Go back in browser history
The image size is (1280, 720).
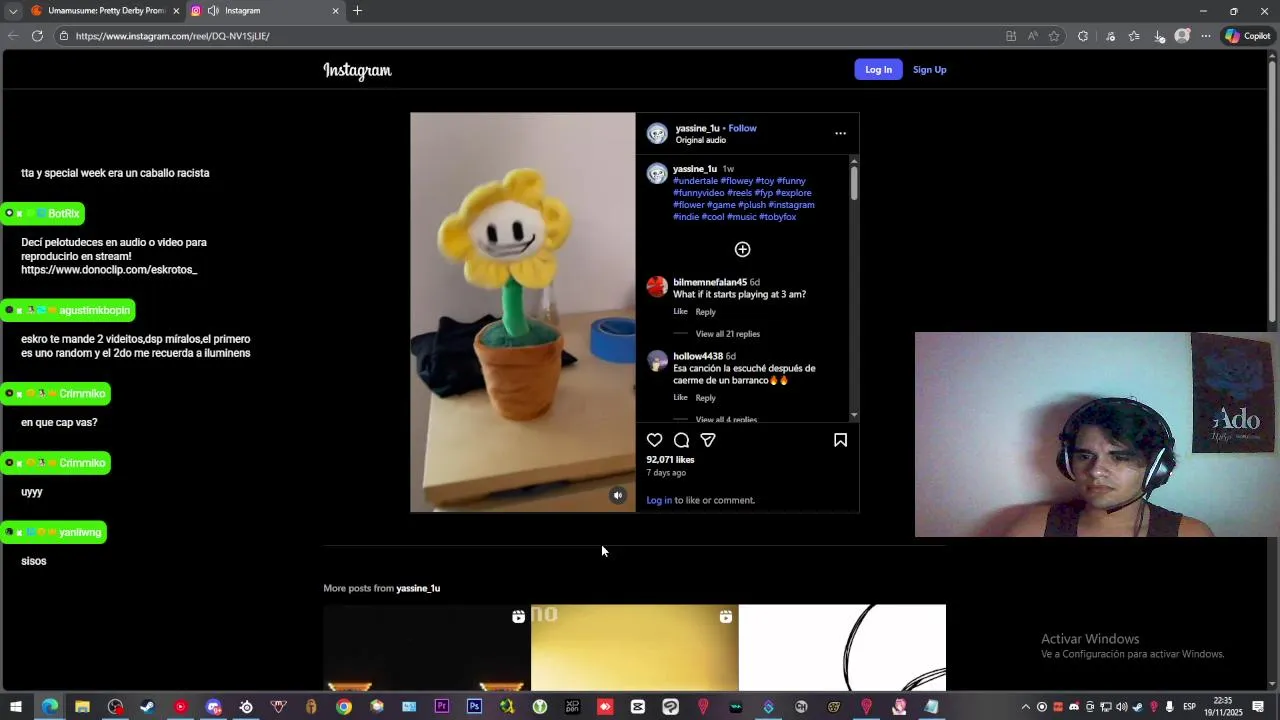[13, 36]
